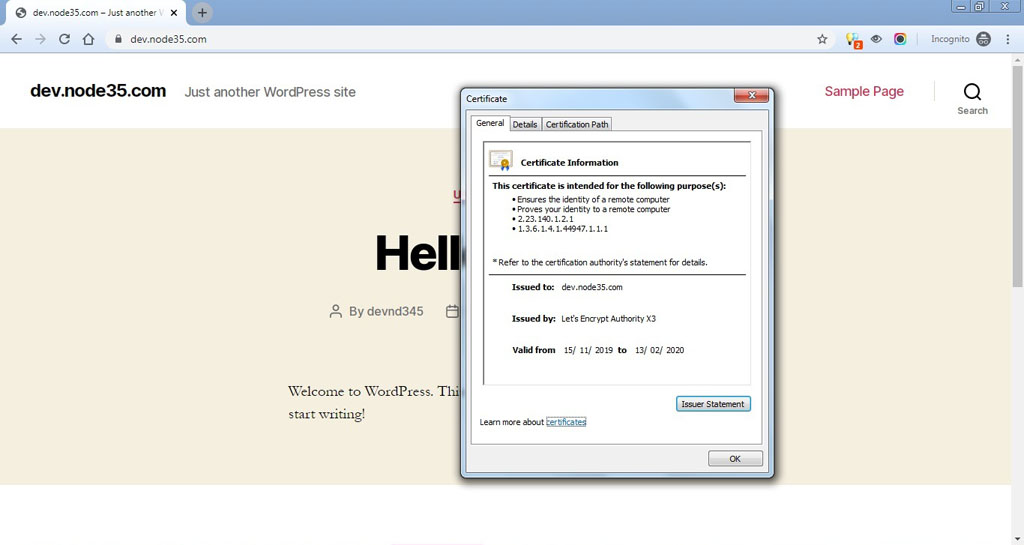Restore down the browser window

pyautogui.click(x=980, y=7)
